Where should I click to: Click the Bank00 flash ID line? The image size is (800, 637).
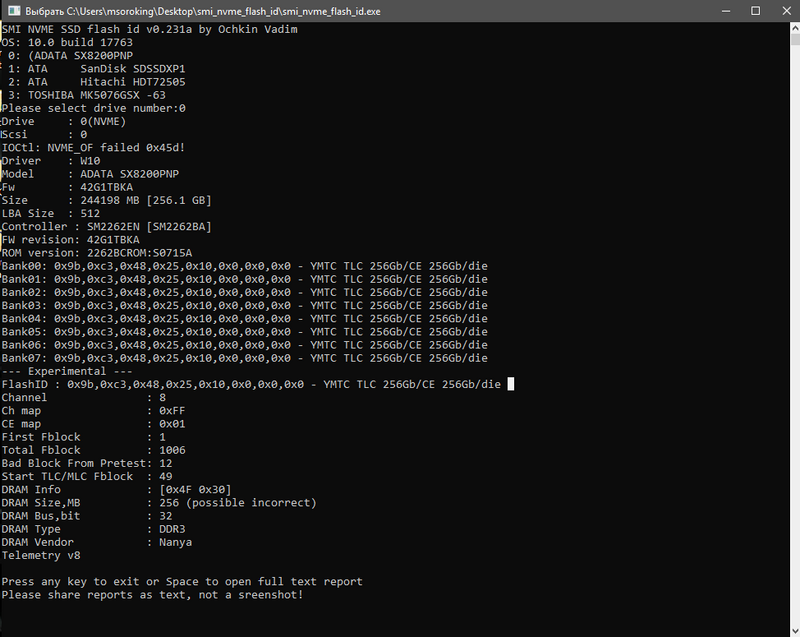pyautogui.click(x=245, y=266)
